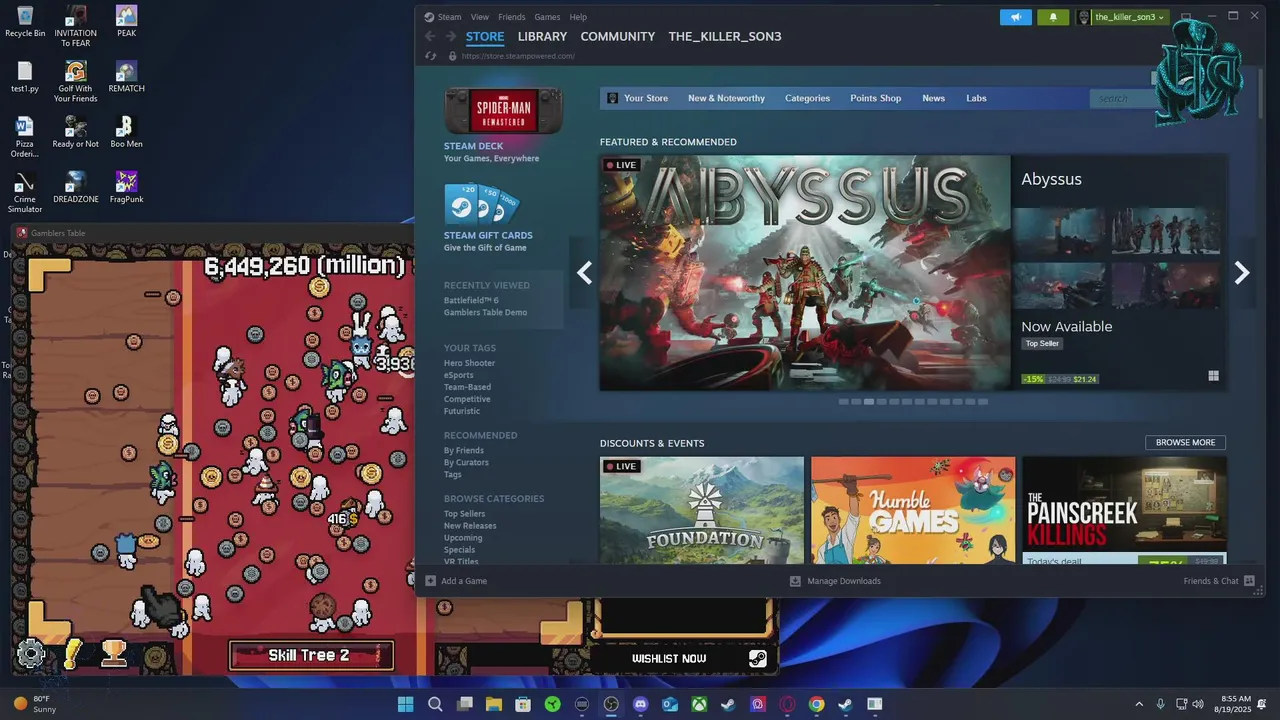Open the trophy achievements icon in Gamblers Table
The height and width of the screenshot is (720, 1280).
114,654
